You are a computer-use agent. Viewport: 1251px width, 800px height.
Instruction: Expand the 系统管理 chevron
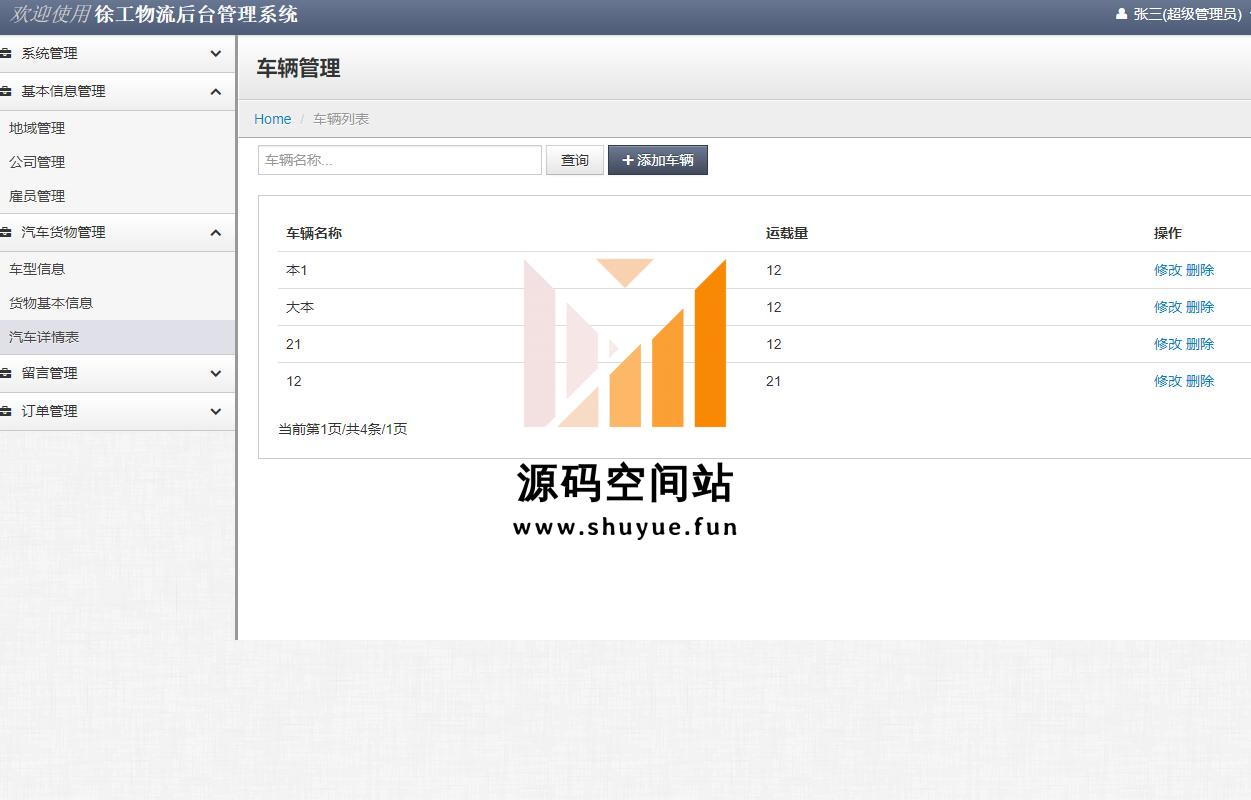click(216, 54)
